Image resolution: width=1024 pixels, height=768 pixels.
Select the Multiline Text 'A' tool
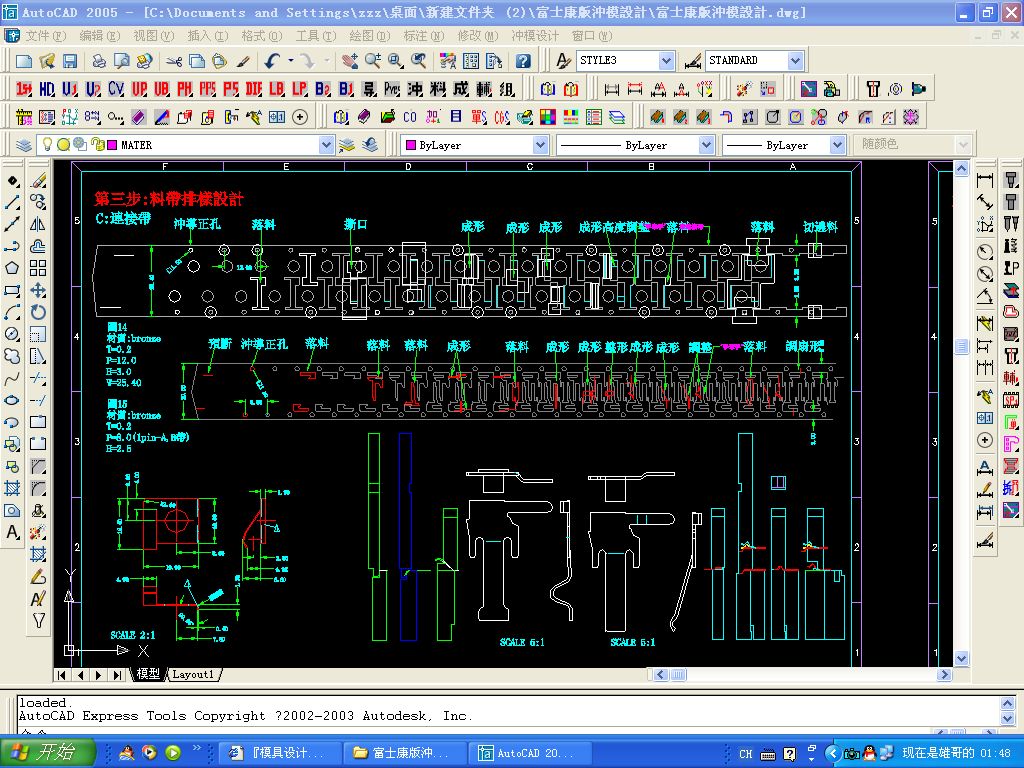click(x=12, y=533)
